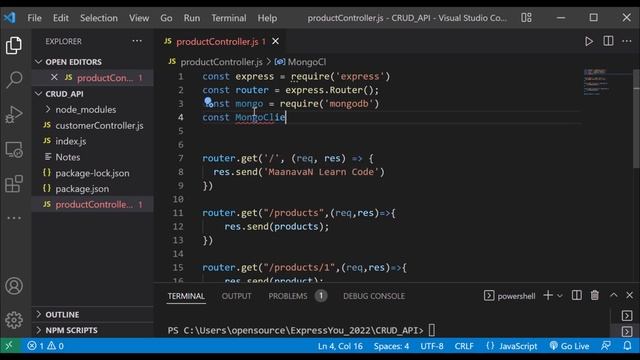
Task: Open the Help menu
Action: click(x=267, y=18)
